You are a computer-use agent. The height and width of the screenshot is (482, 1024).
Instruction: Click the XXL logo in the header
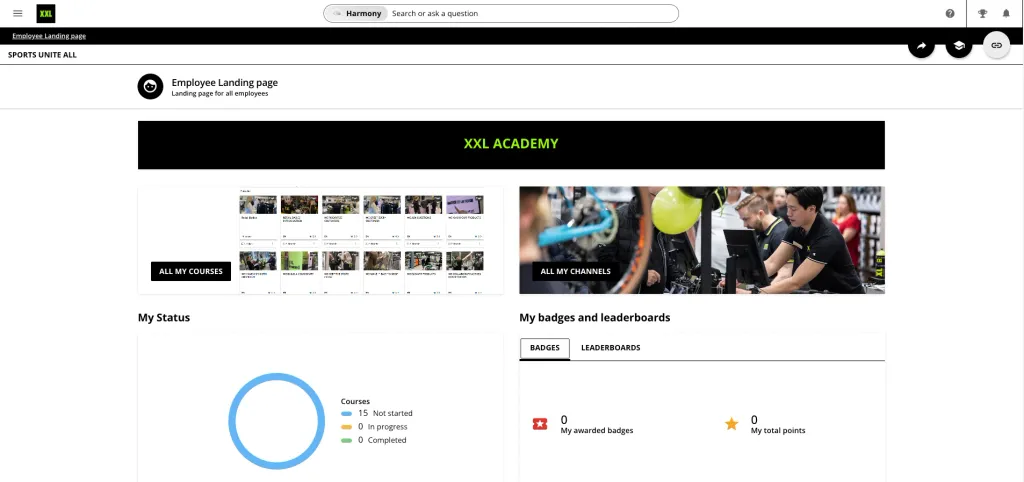click(x=46, y=14)
